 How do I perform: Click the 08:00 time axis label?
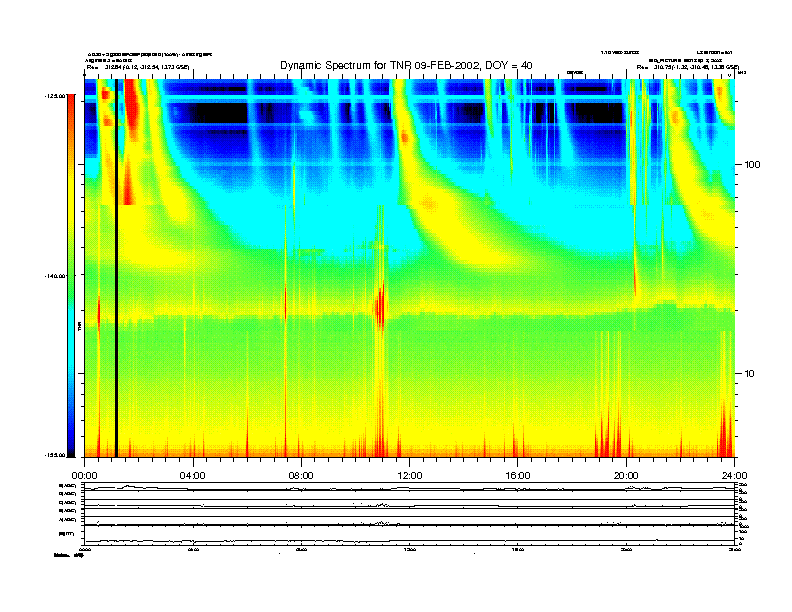tap(301, 476)
